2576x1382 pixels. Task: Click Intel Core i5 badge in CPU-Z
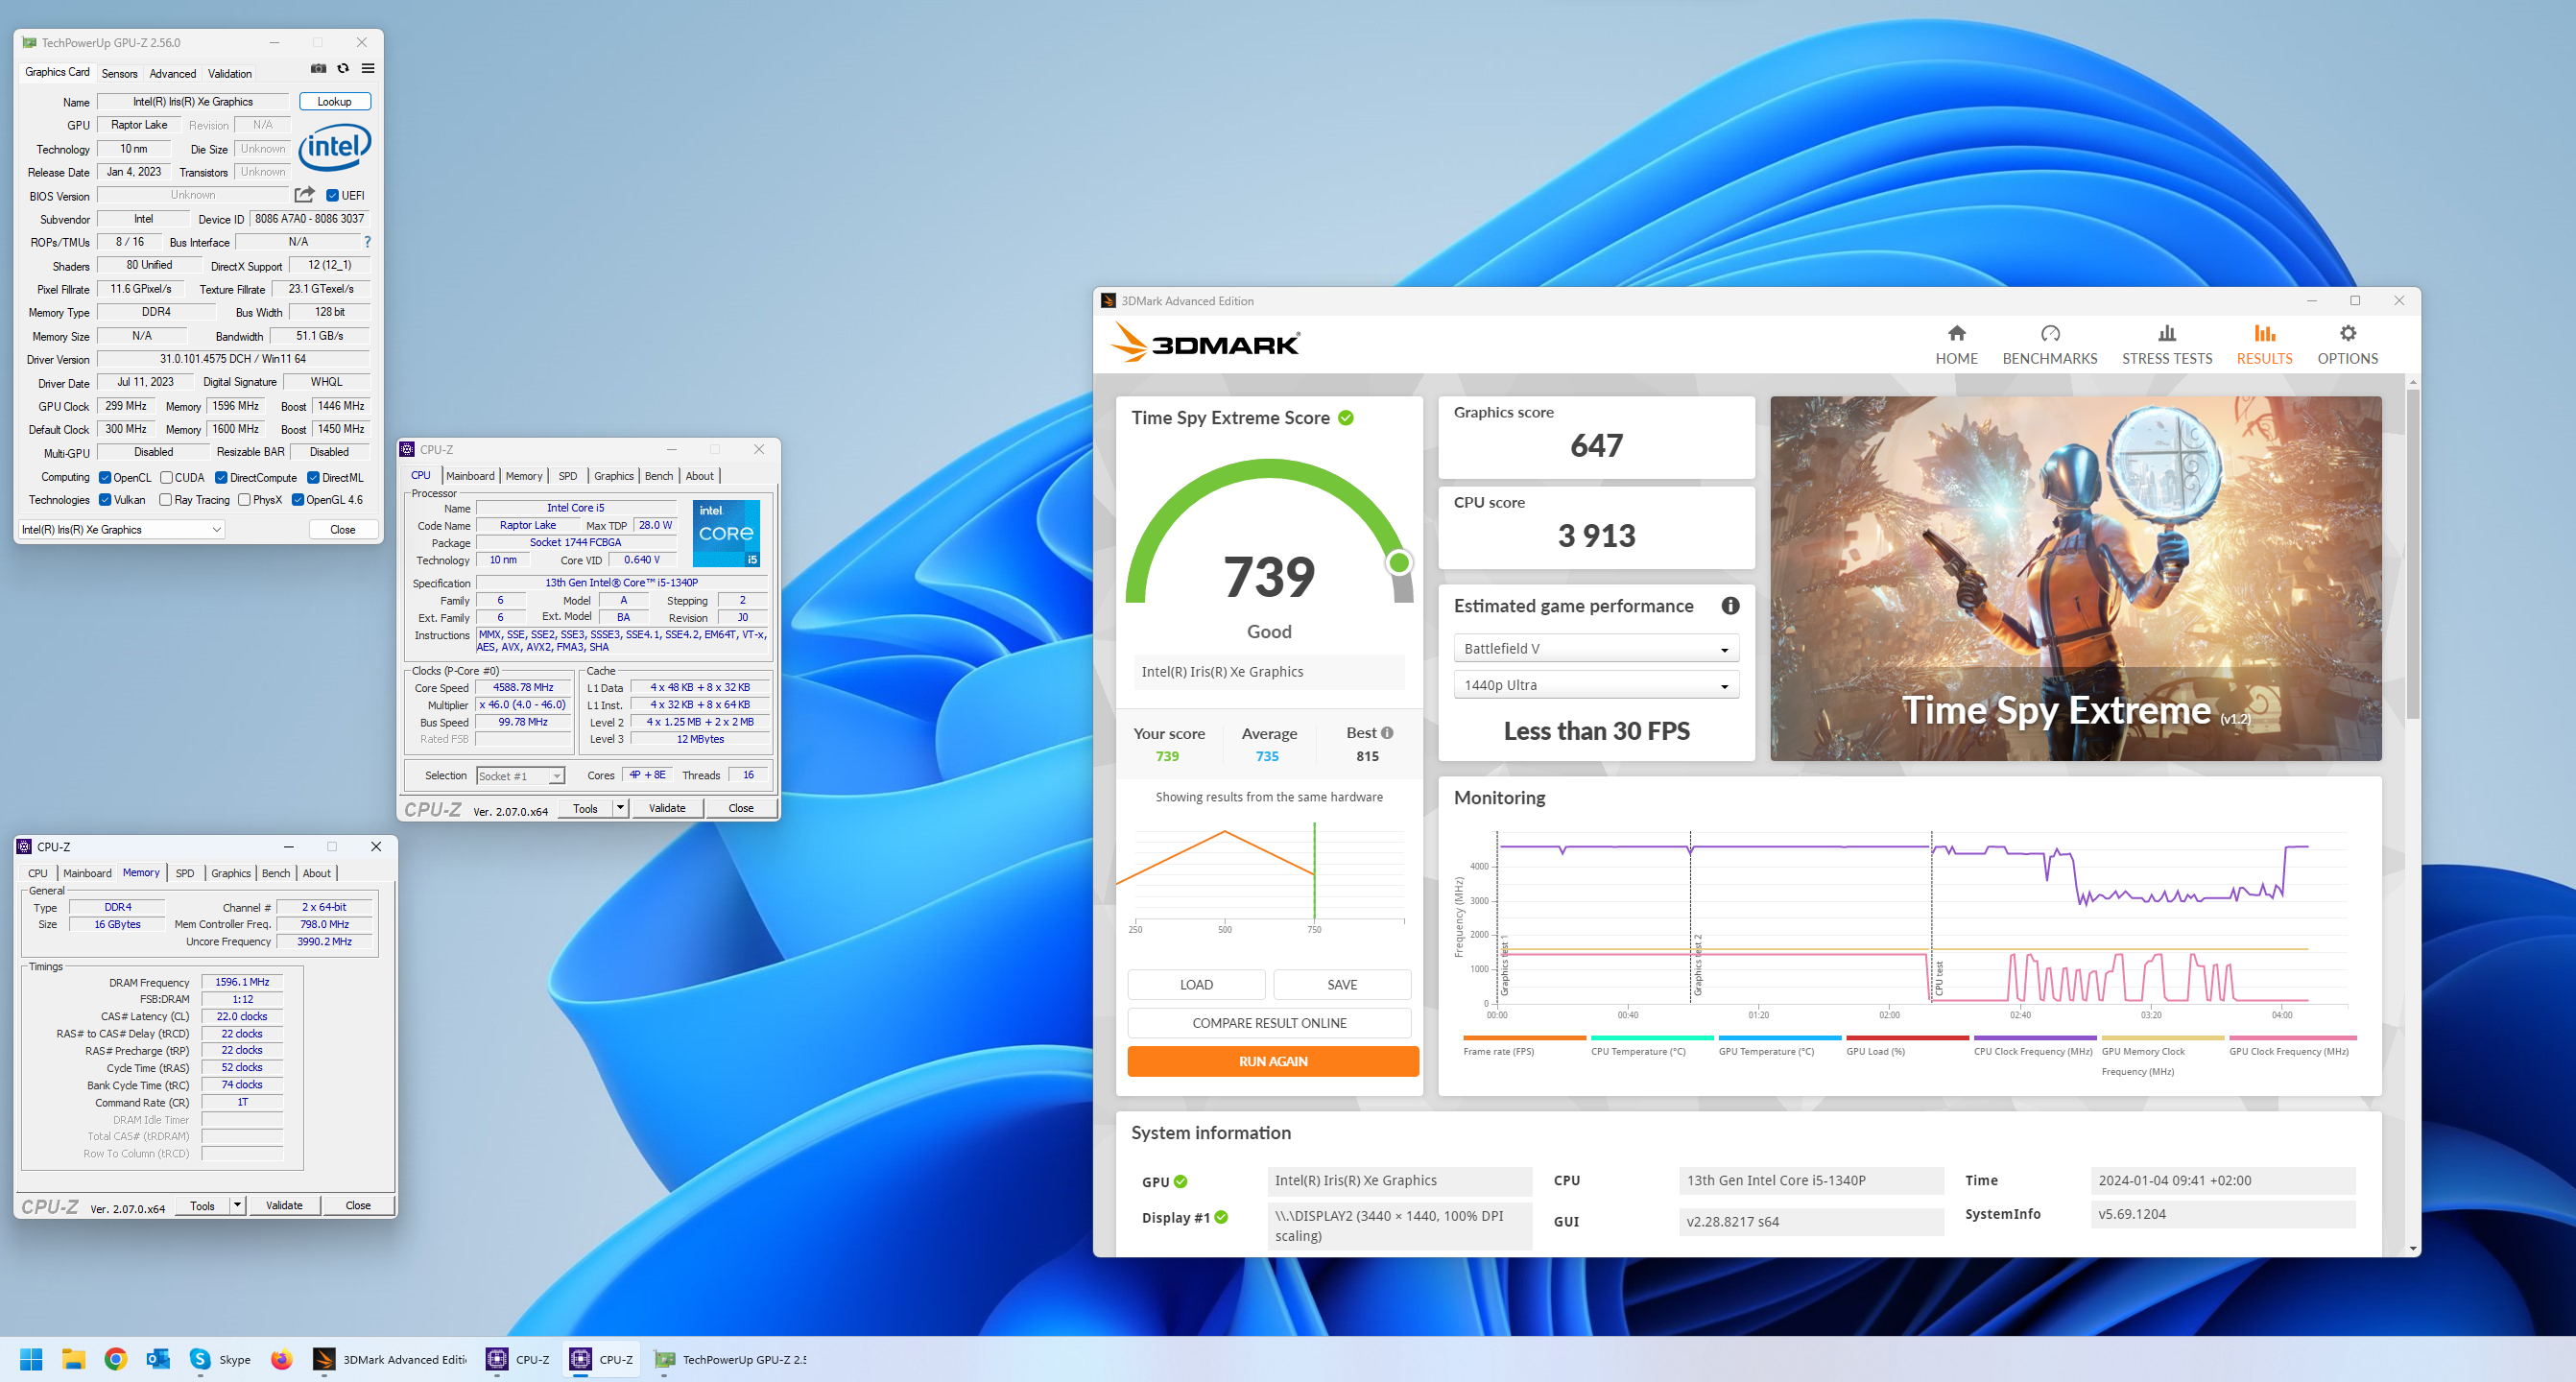[x=726, y=533]
